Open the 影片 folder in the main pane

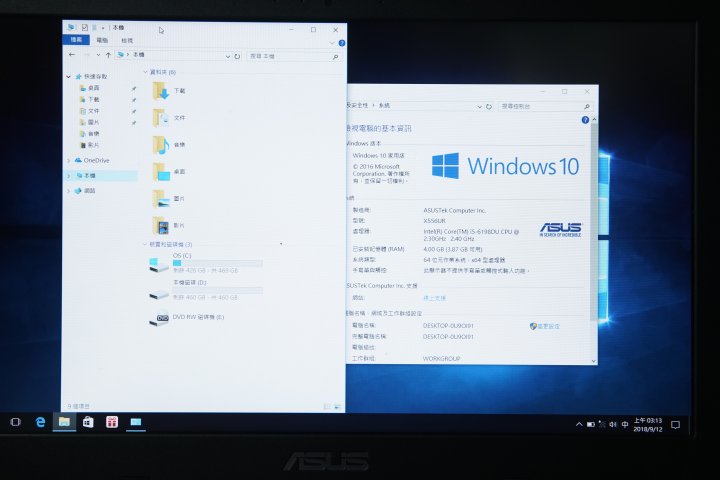pos(169,226)
